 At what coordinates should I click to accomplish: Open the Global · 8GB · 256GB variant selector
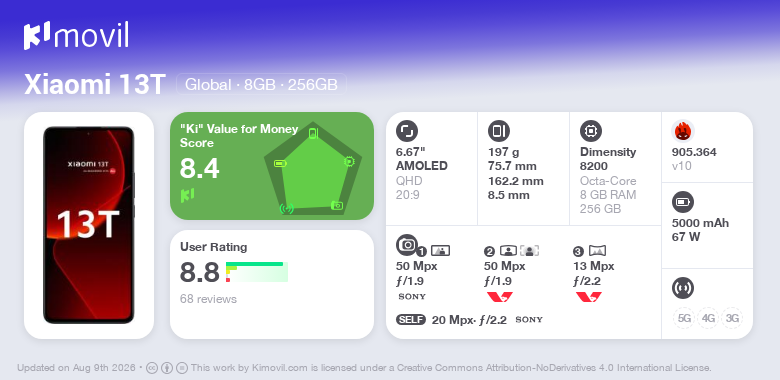click(261, 85)
